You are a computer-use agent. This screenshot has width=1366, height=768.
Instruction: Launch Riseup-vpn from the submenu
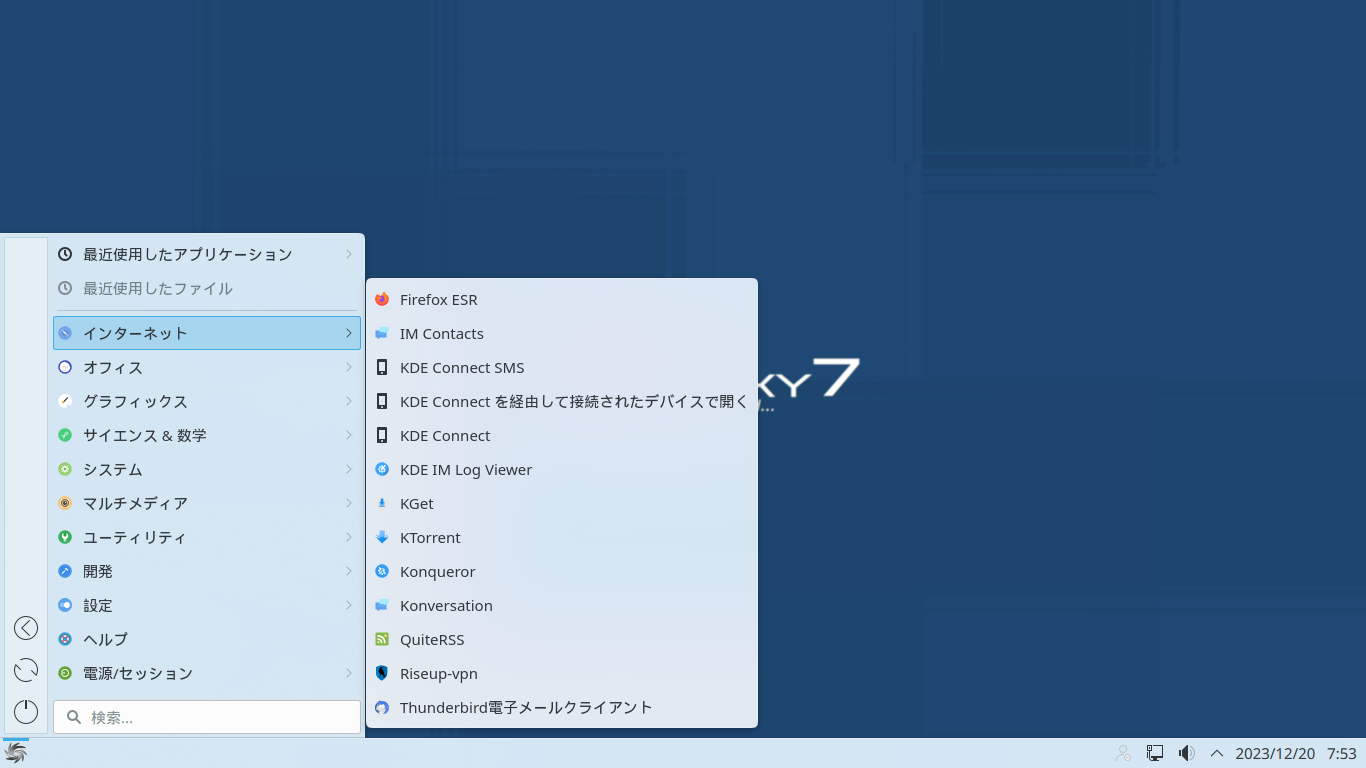point(562,673)
